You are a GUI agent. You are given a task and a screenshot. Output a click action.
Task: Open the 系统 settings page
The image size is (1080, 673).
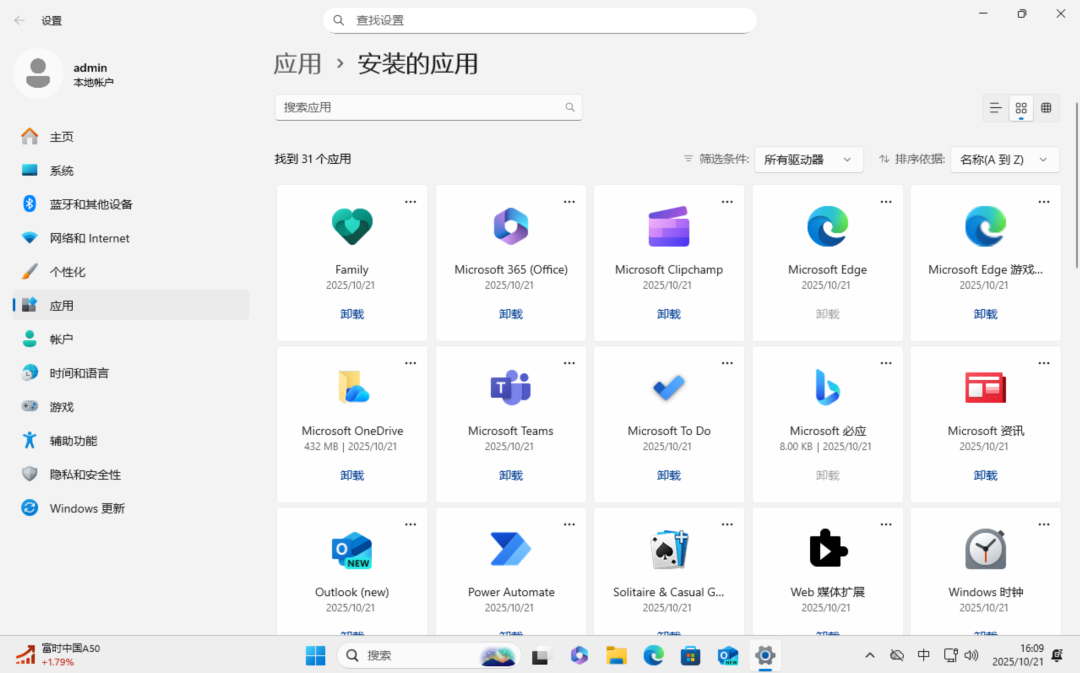(x=131, y=170)
